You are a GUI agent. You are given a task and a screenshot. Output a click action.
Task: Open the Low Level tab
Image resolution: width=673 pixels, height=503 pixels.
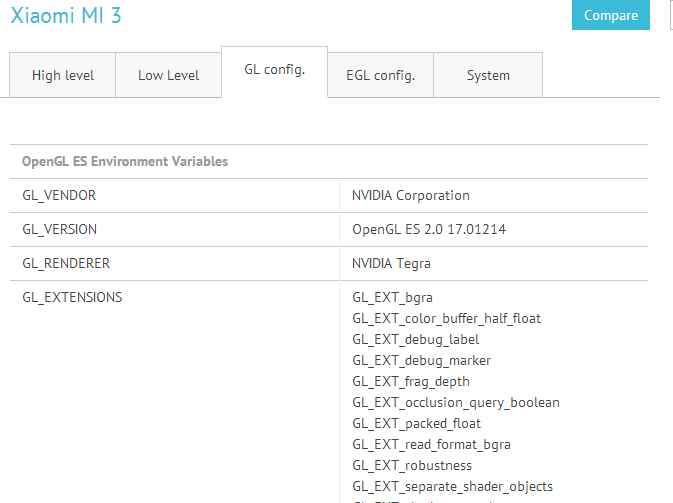pyautogui.click(x=168, y=75)
